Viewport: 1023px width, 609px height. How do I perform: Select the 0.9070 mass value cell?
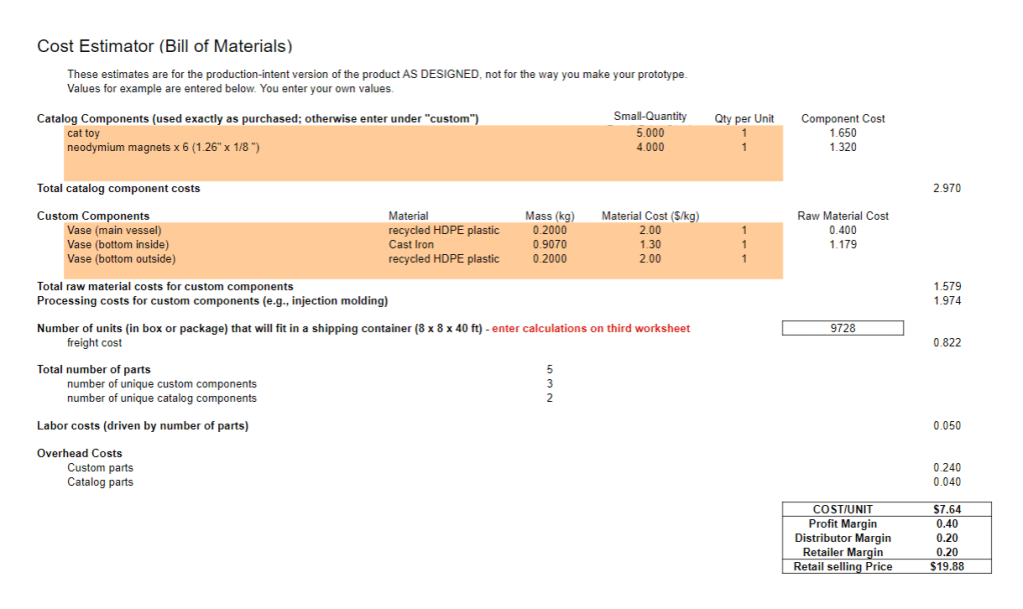(x=547, y=245)
